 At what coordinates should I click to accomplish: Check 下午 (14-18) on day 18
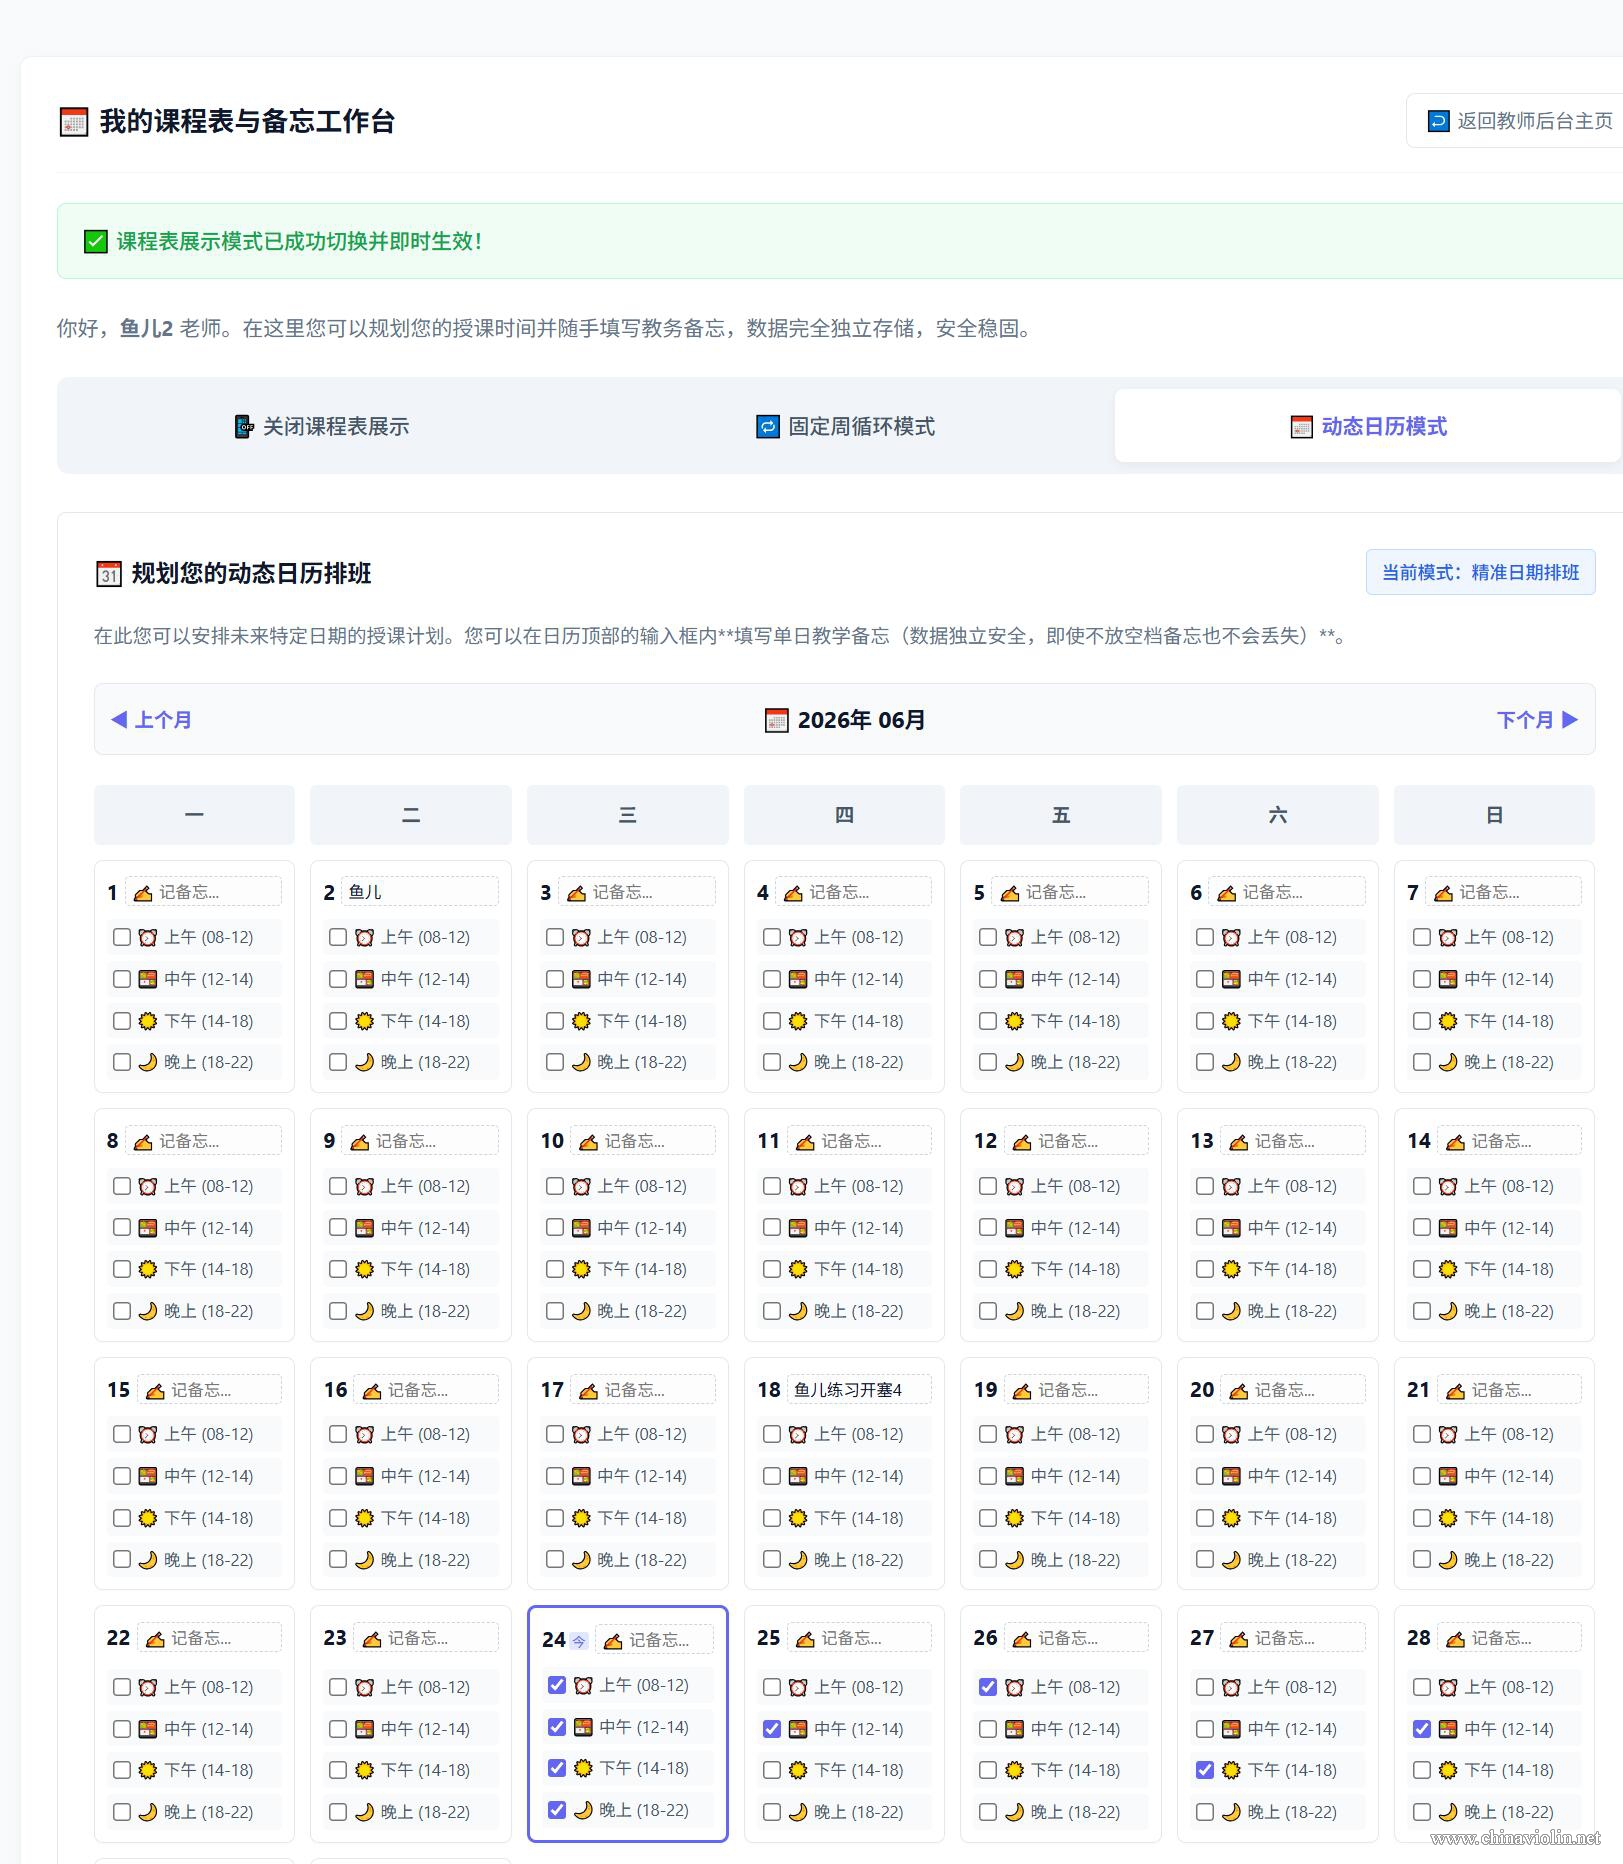[772, 1519]
